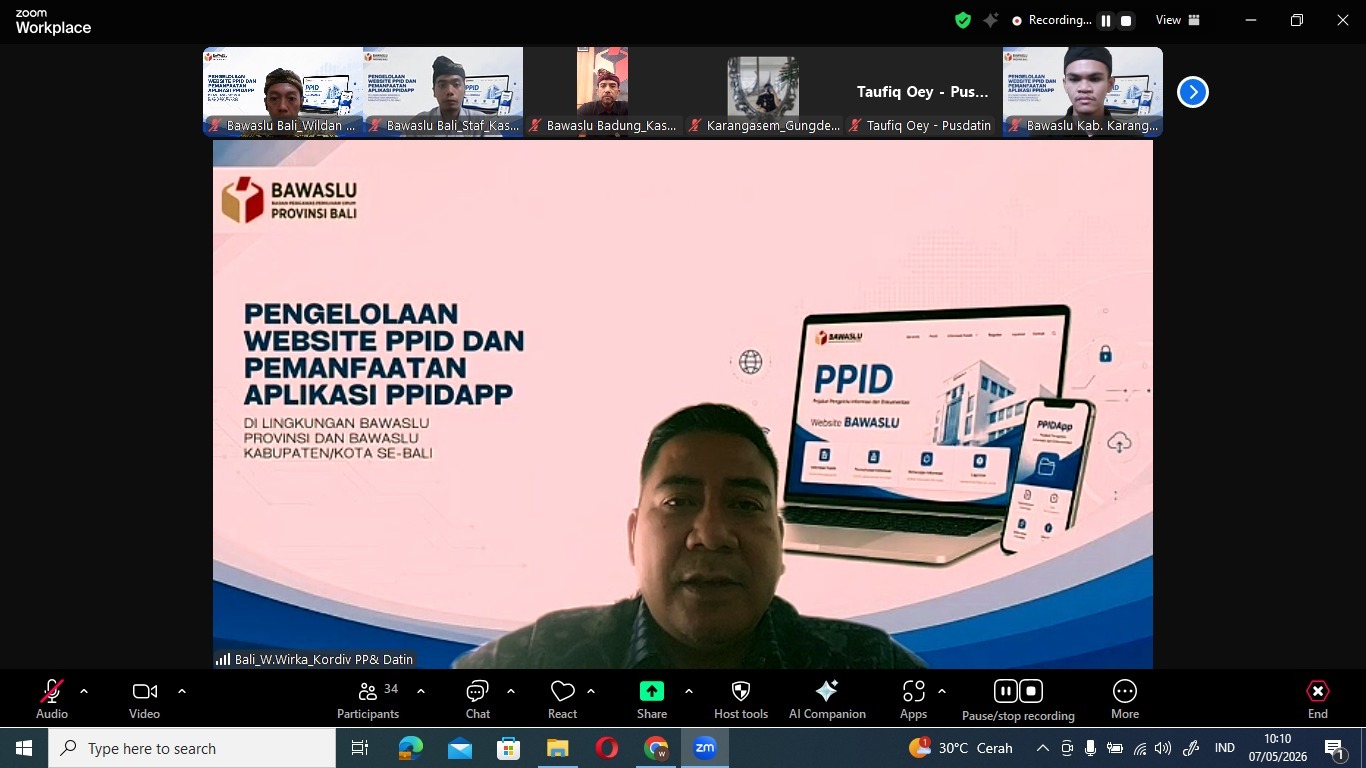Open the Apps menu

[x=913, y=698]
